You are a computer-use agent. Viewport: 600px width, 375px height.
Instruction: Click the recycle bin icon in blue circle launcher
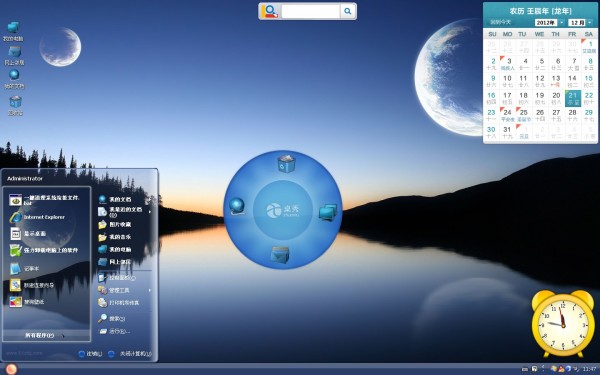(x=286, y=164)
